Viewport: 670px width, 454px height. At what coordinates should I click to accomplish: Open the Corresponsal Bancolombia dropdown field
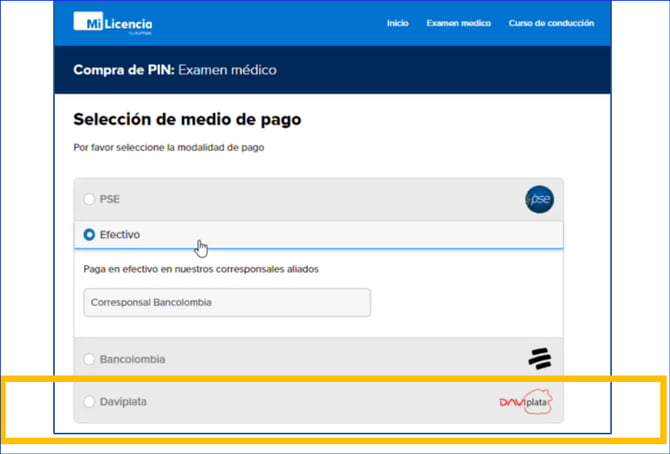(227, 302)
